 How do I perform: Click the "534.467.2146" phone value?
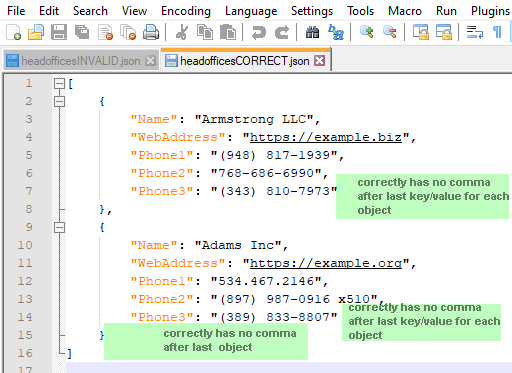click(x=266, y=281)
